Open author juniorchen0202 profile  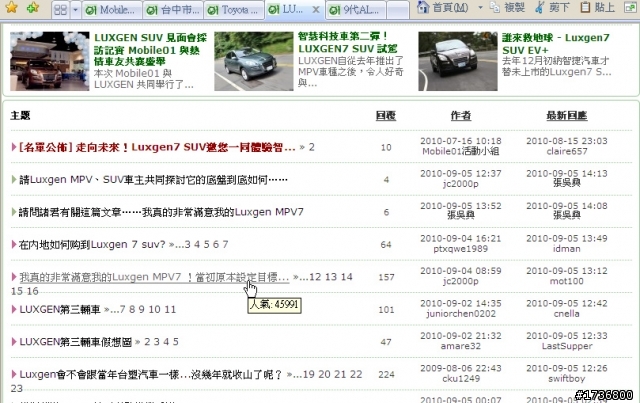461,314
